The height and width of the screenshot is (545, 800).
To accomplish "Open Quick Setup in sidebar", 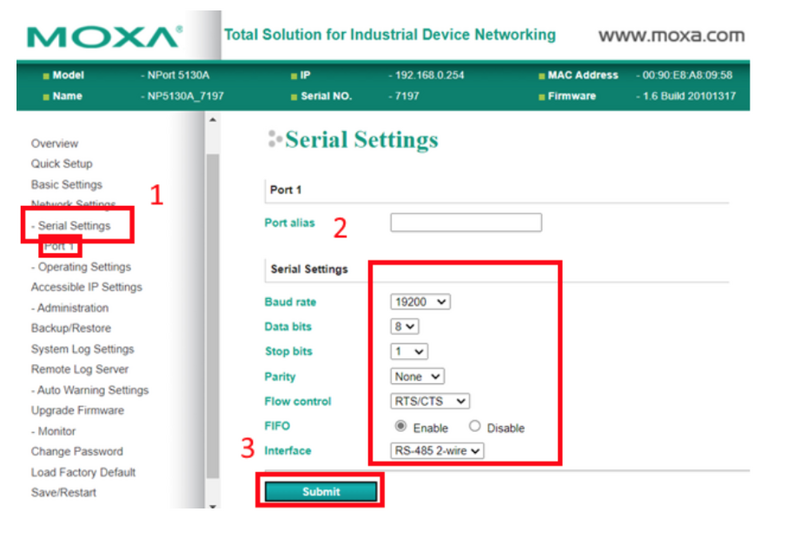I will pyautogui.click(x=62, y=164).
